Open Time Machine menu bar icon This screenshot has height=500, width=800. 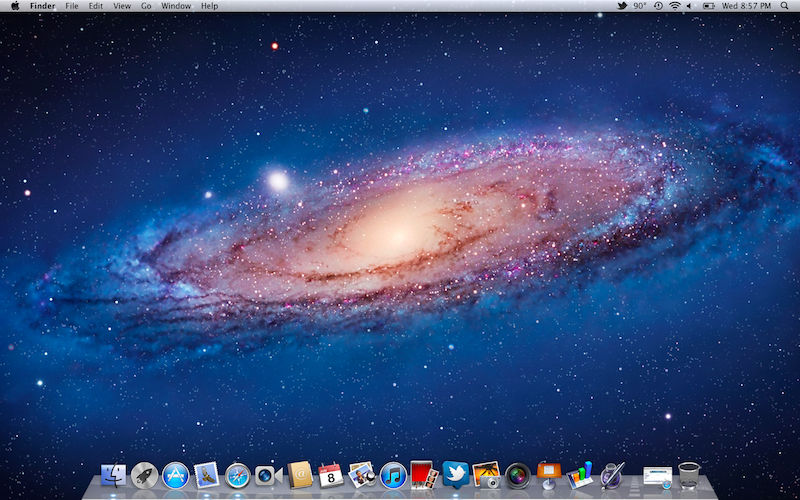click(x=658, y=6)
